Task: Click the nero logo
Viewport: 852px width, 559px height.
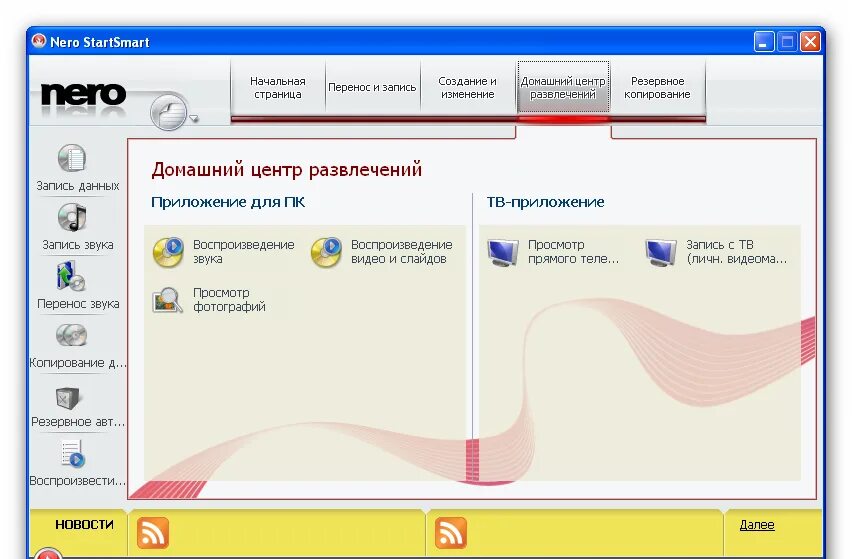Action: (83, 95)
